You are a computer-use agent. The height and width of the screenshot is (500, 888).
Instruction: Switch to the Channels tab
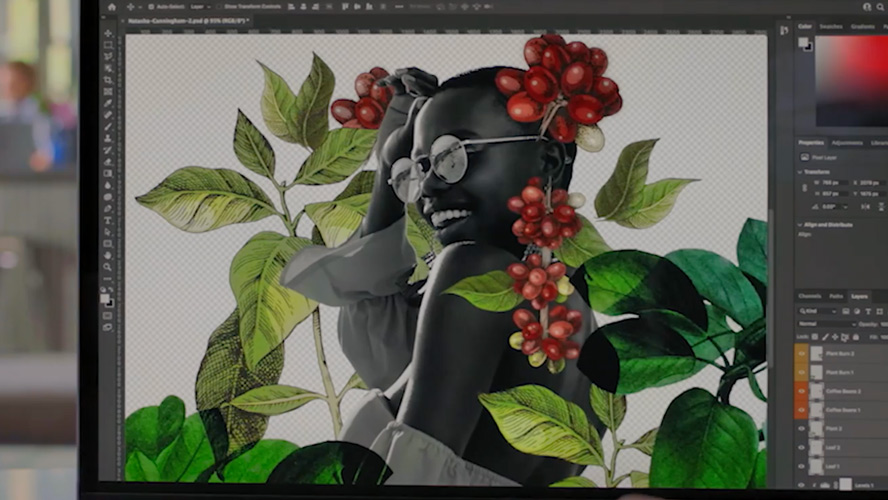[809, 296]
